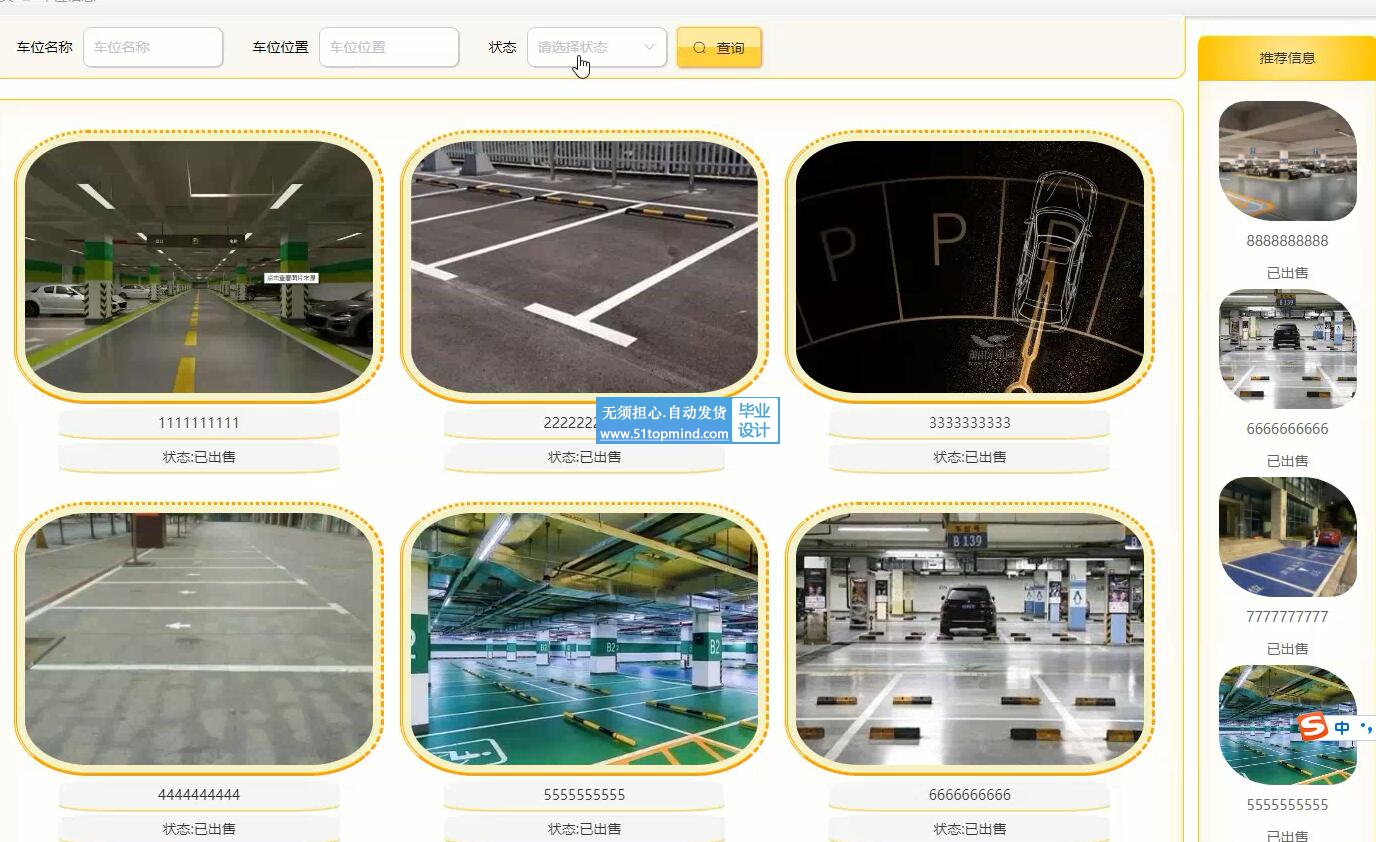
Task: Click 状态:已出售 under 1111111111
Action: (199, 457)
